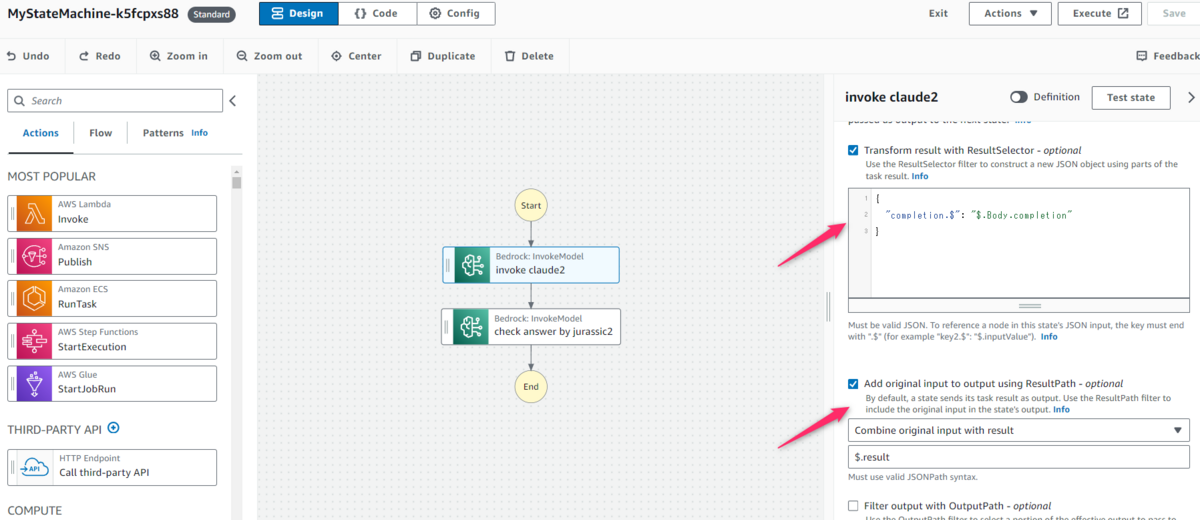Delete the selected state
The height and width of the screenshot is (520, 1200).
pyautogui.click(x=529, y=56)
